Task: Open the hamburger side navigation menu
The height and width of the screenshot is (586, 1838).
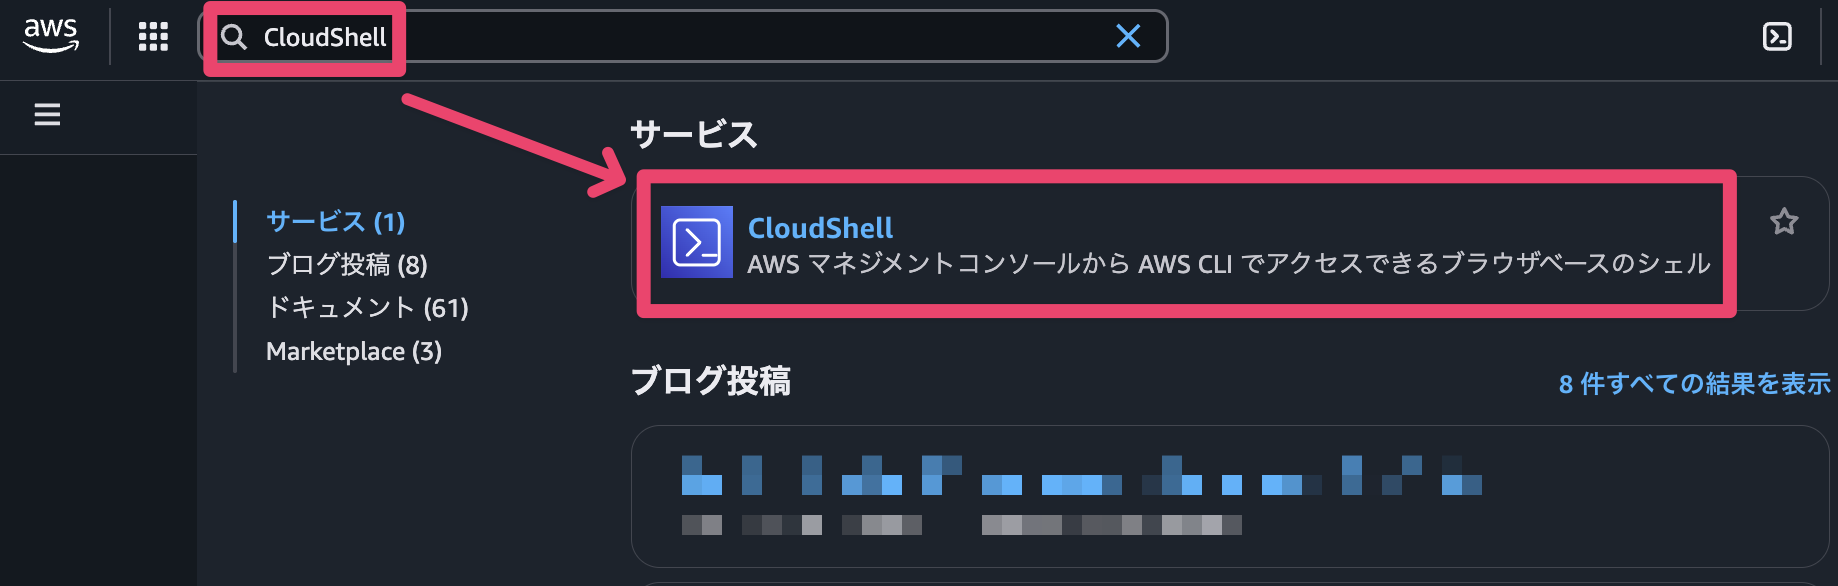Action: [x=47, y=115]
